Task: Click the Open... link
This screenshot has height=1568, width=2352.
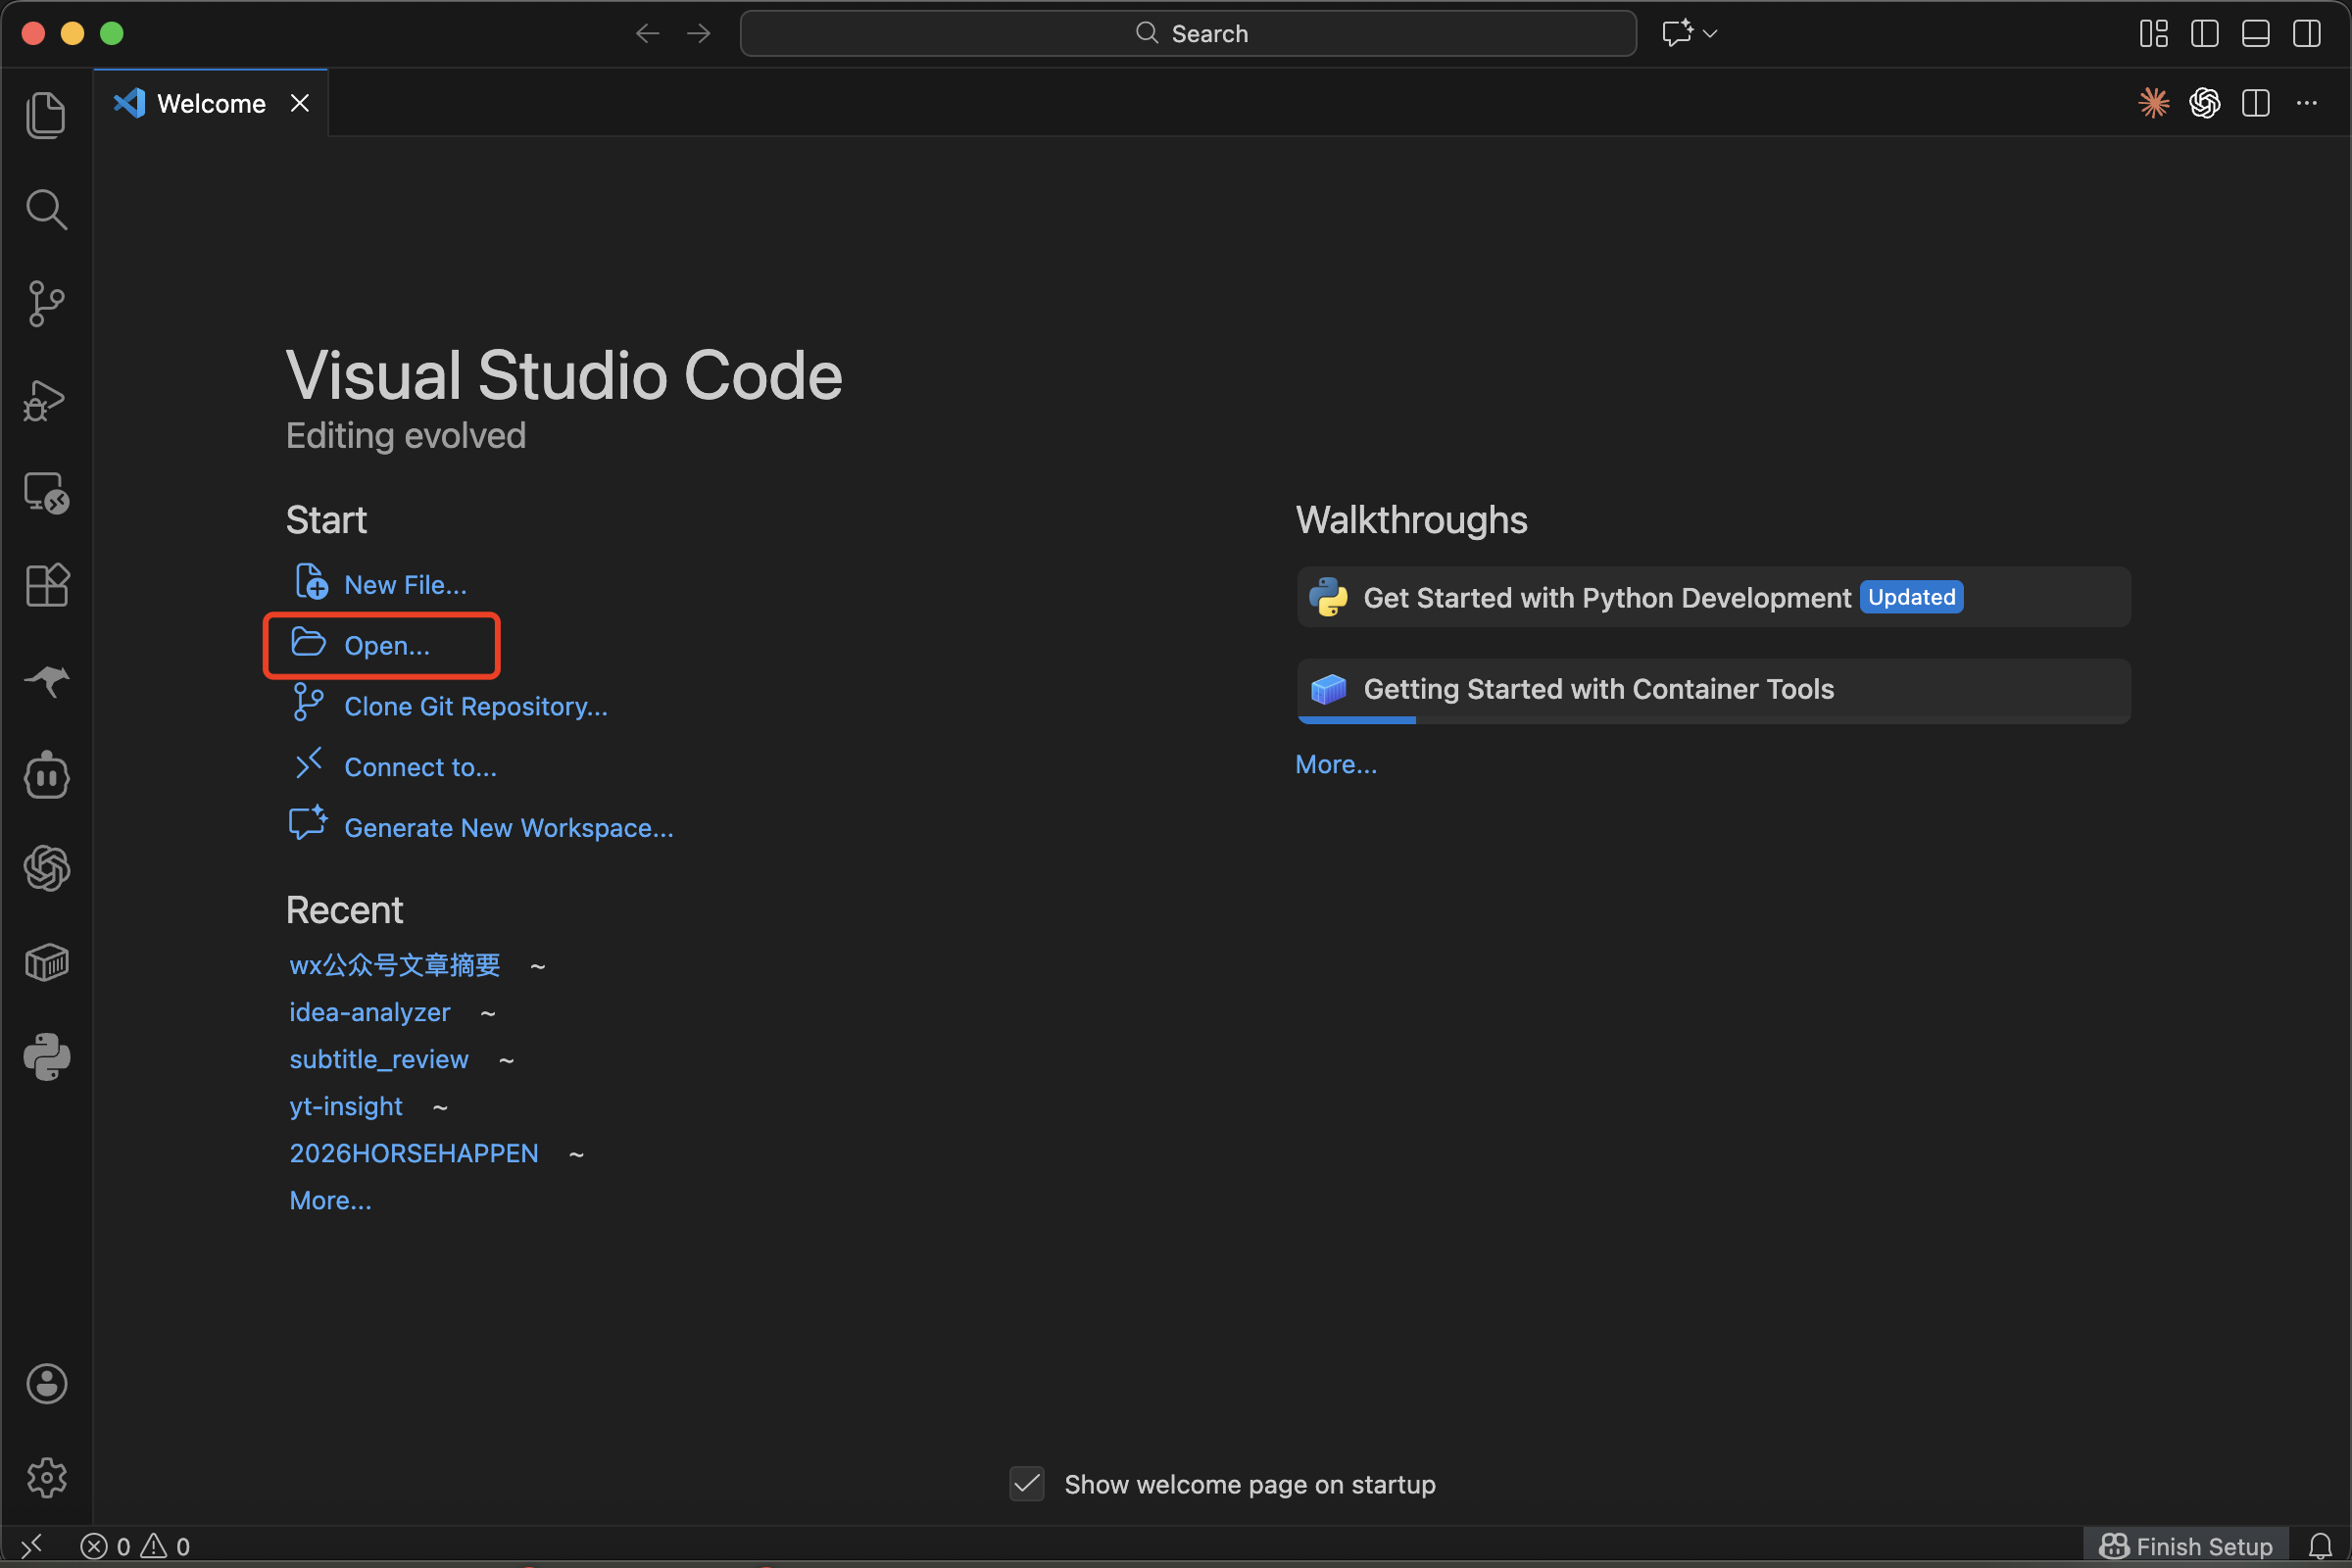Action: click(386, 646)
